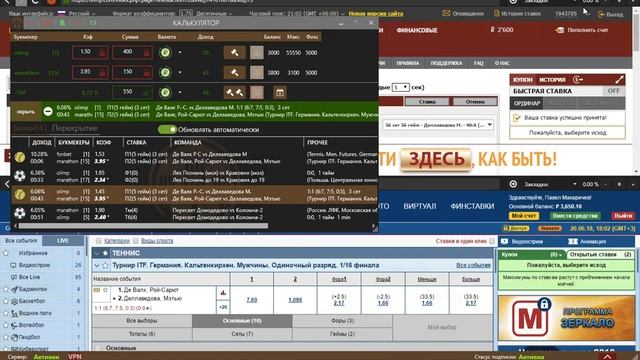Click star icon next to Бадминтон

pyautogui.click(x=6, y=289)
